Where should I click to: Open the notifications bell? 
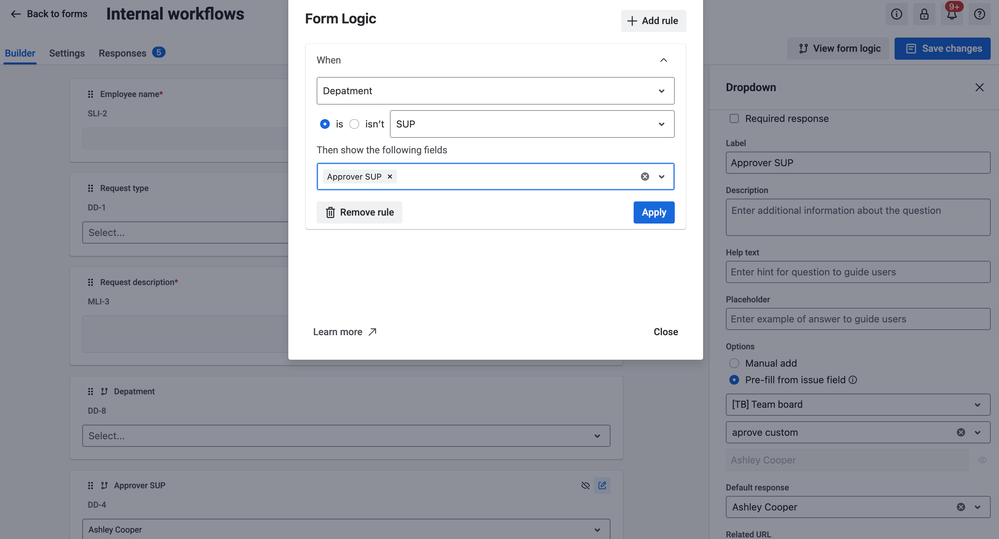(x=952, y=14)
